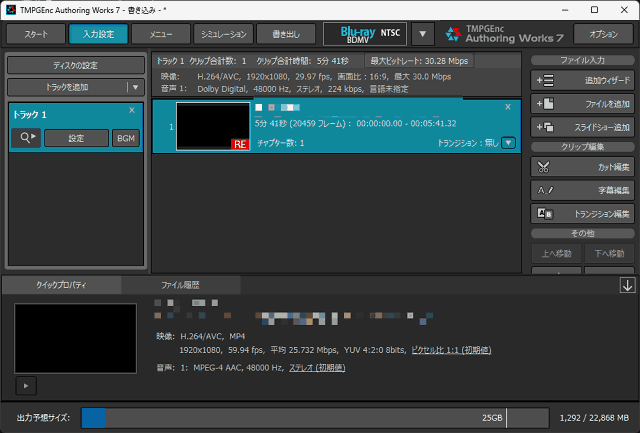Open 字幕編集 tool

tap(582, 190)
